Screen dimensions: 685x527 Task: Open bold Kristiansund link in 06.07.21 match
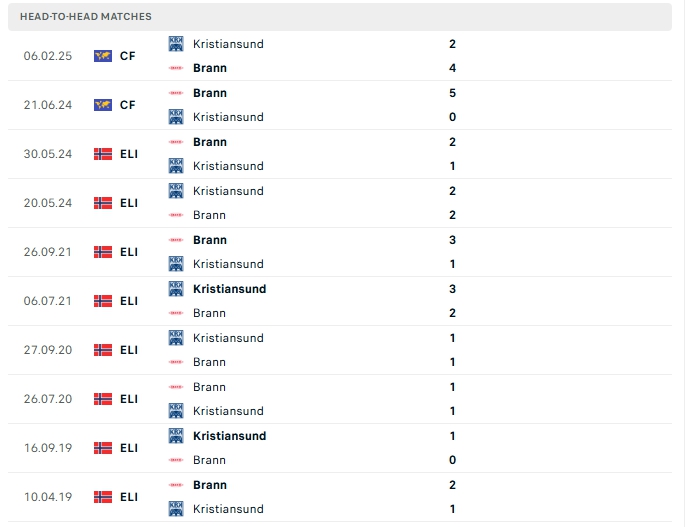click(229, 289)
